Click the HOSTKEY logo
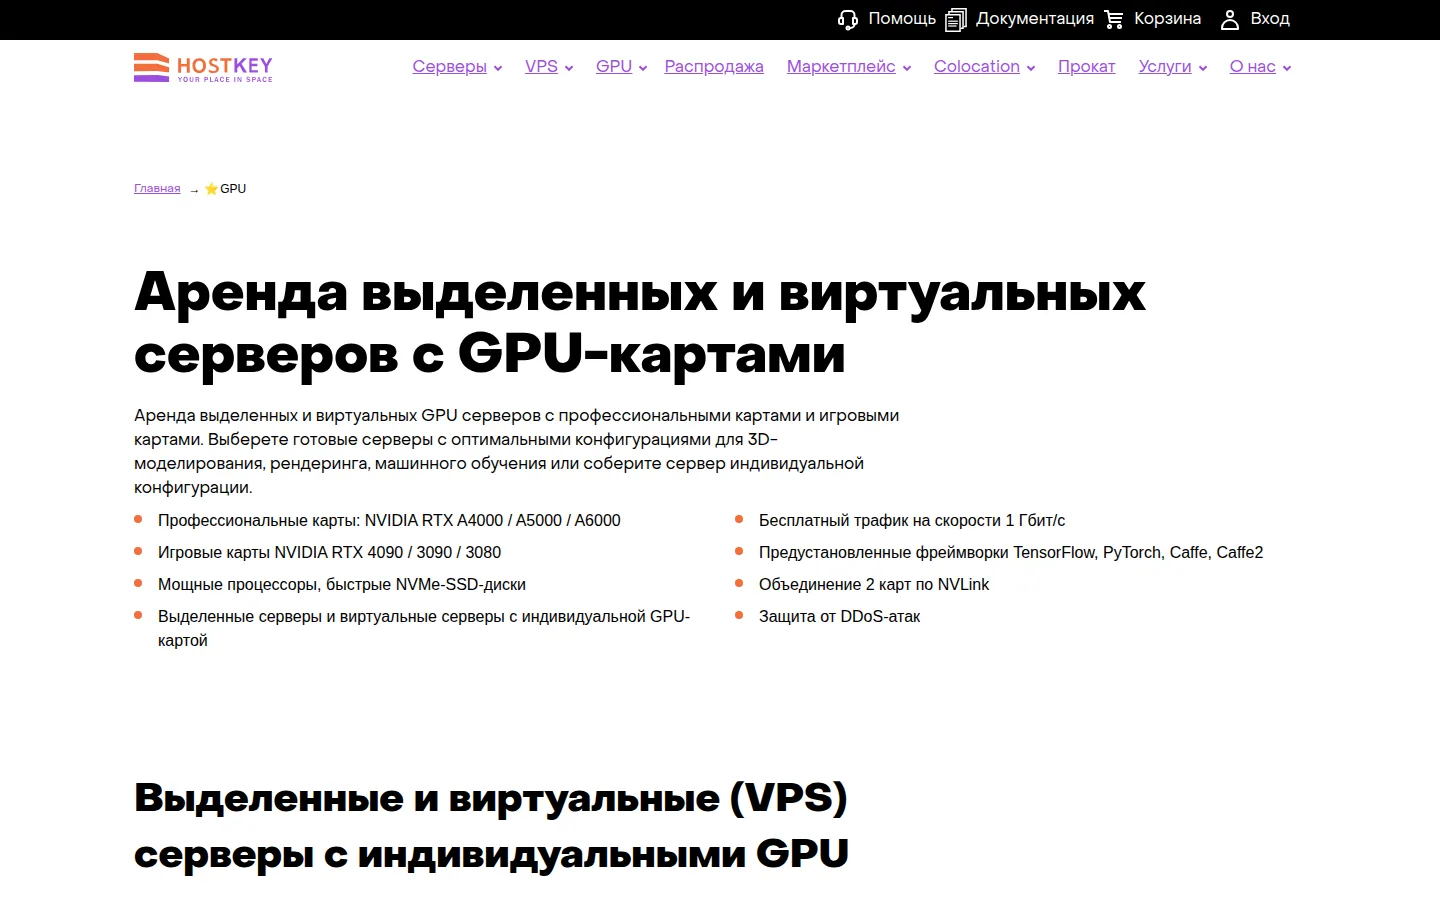 [203, 67]
